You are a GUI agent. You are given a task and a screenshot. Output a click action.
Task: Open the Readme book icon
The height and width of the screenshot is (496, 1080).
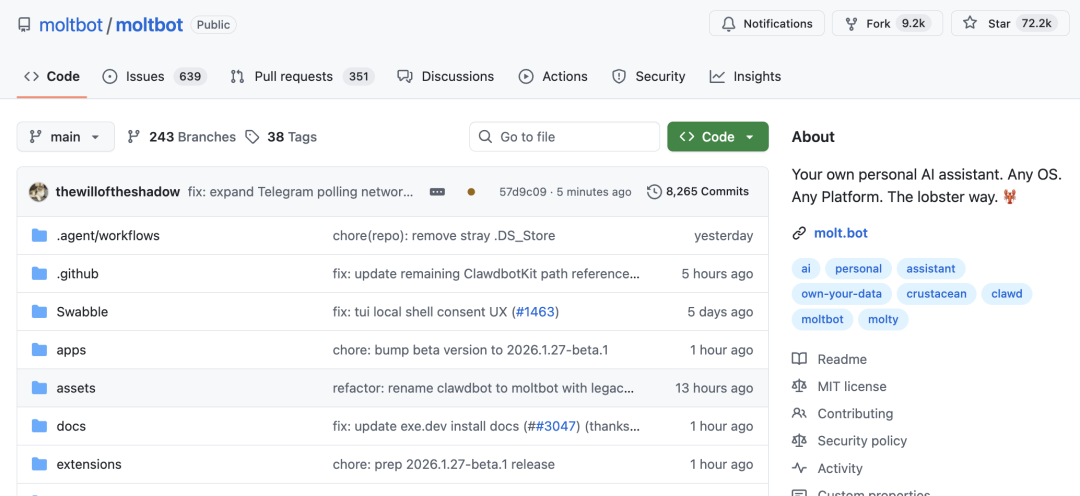click(799, 359)
